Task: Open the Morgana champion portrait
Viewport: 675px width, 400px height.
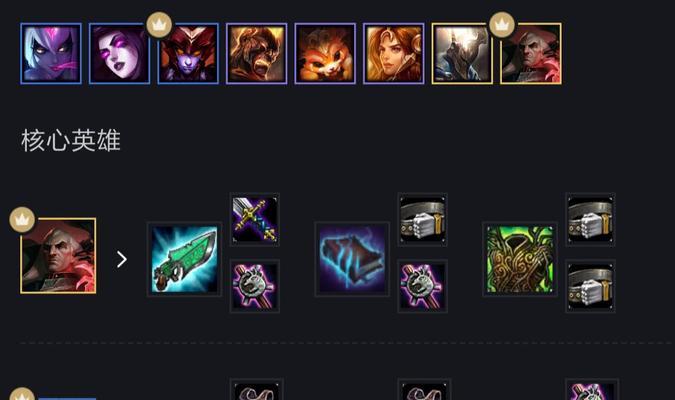Action: 119,53
